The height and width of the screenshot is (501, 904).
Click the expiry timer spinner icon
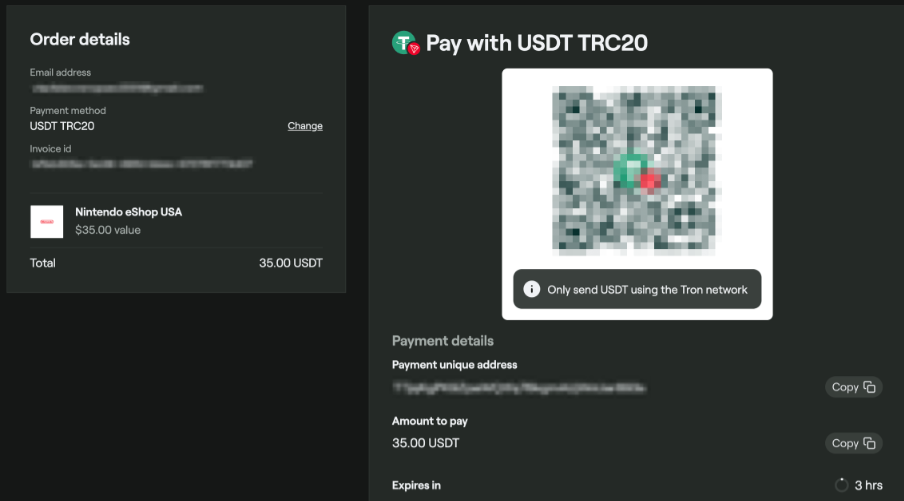coord(841,485)
